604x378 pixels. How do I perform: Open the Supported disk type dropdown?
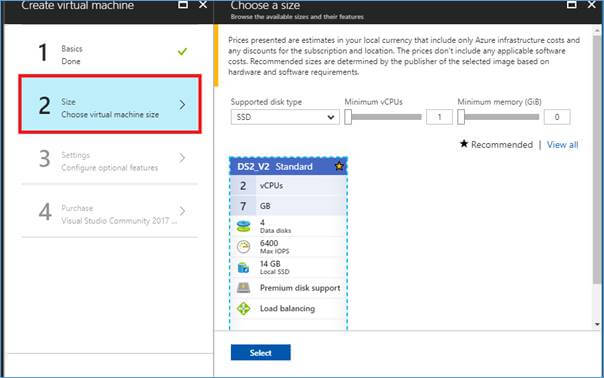(x=285, y=117)
